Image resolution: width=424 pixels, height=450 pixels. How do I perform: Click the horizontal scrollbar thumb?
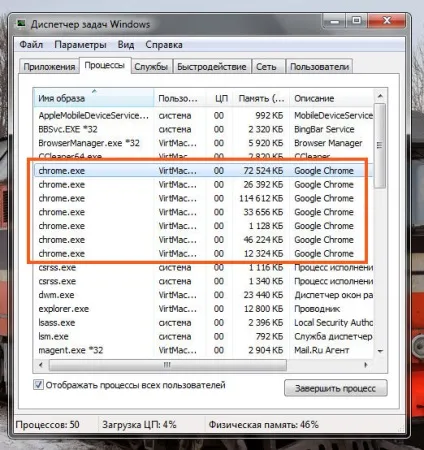click(x=167, y=365)
